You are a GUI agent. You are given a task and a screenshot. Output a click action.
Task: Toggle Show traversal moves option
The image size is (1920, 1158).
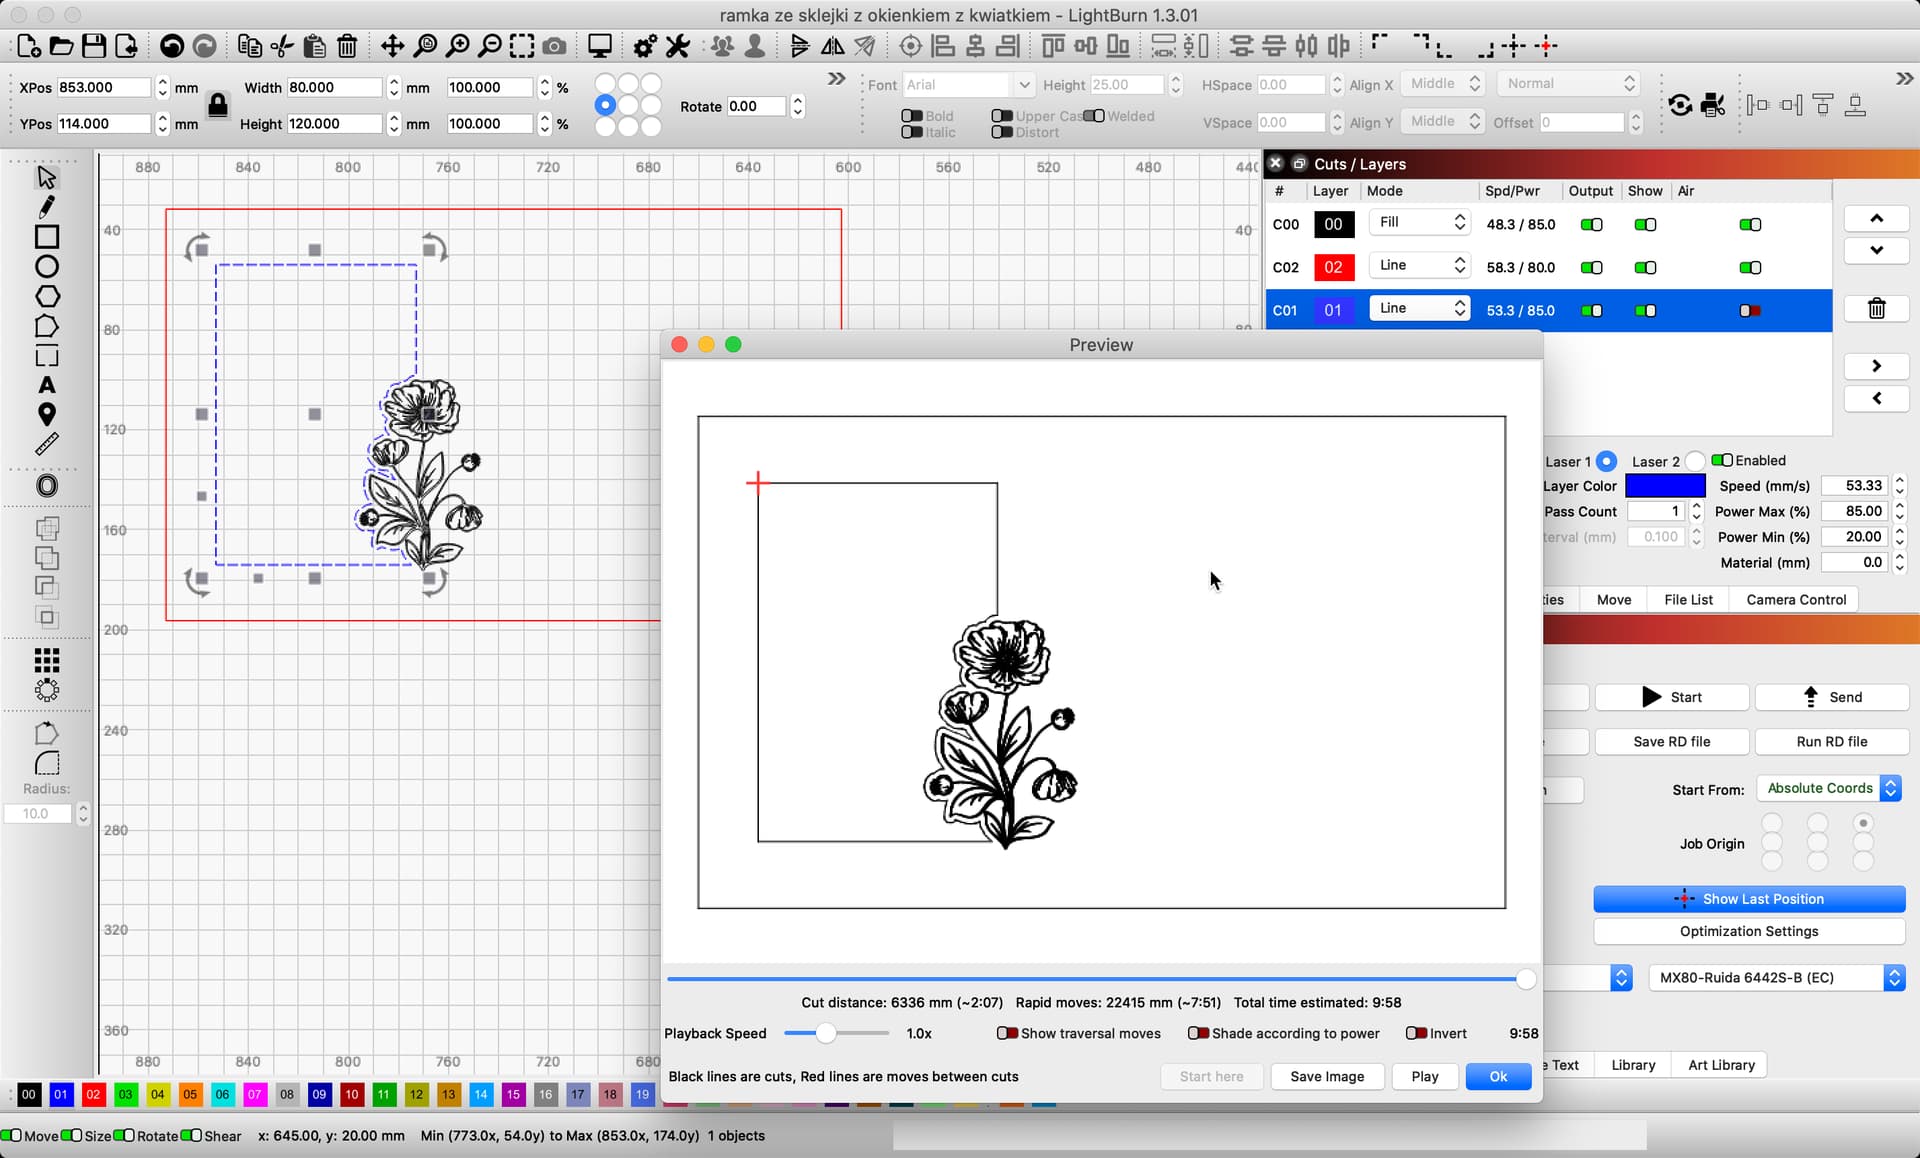point(1007,1033)
